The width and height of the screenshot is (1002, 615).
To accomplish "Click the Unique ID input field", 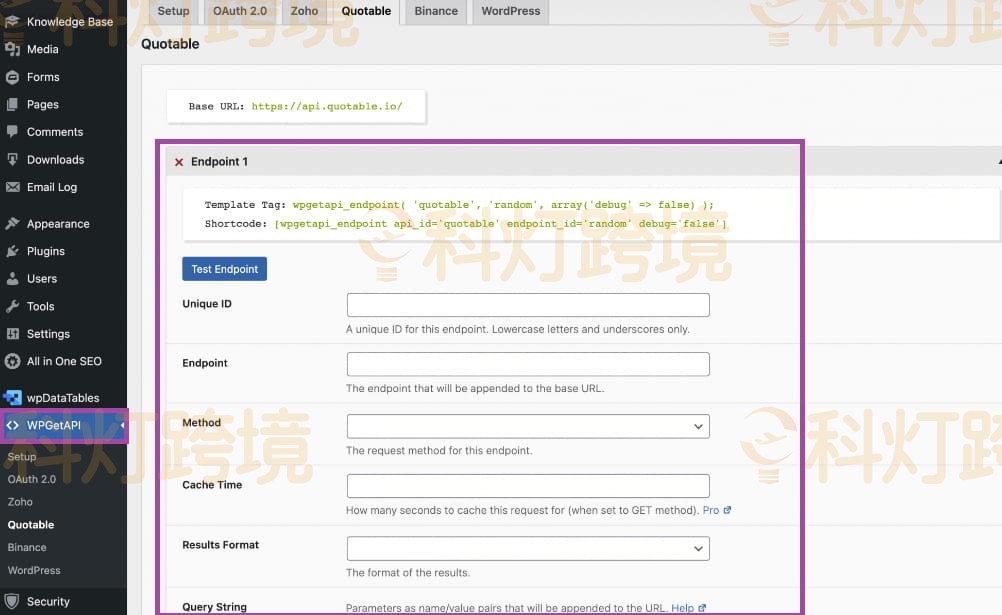I will 528,305.
